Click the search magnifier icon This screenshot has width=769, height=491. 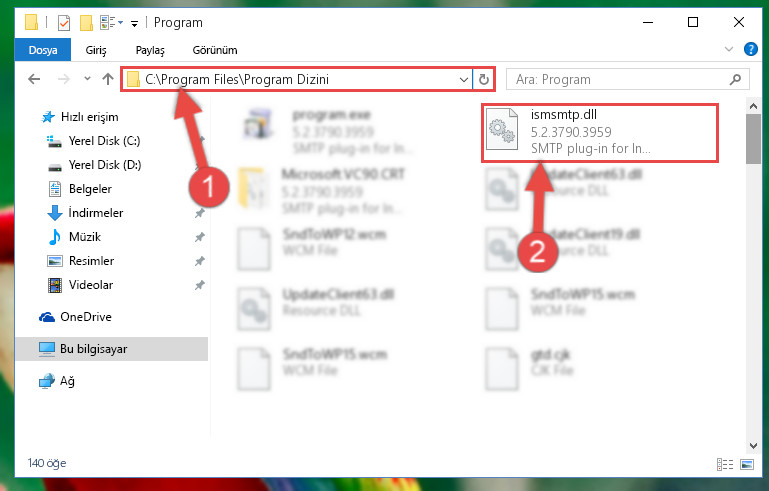(x=735, y=79)
